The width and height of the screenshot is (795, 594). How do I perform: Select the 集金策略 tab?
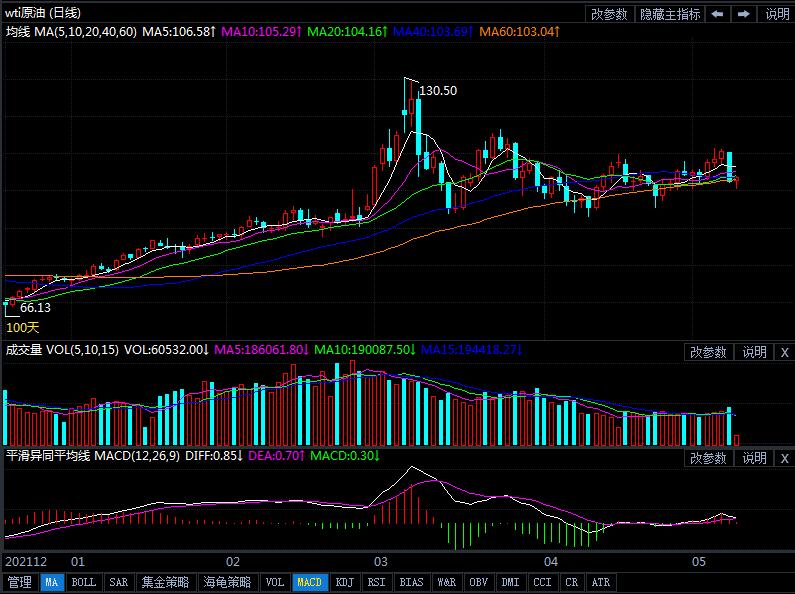(x=165, y=582)
